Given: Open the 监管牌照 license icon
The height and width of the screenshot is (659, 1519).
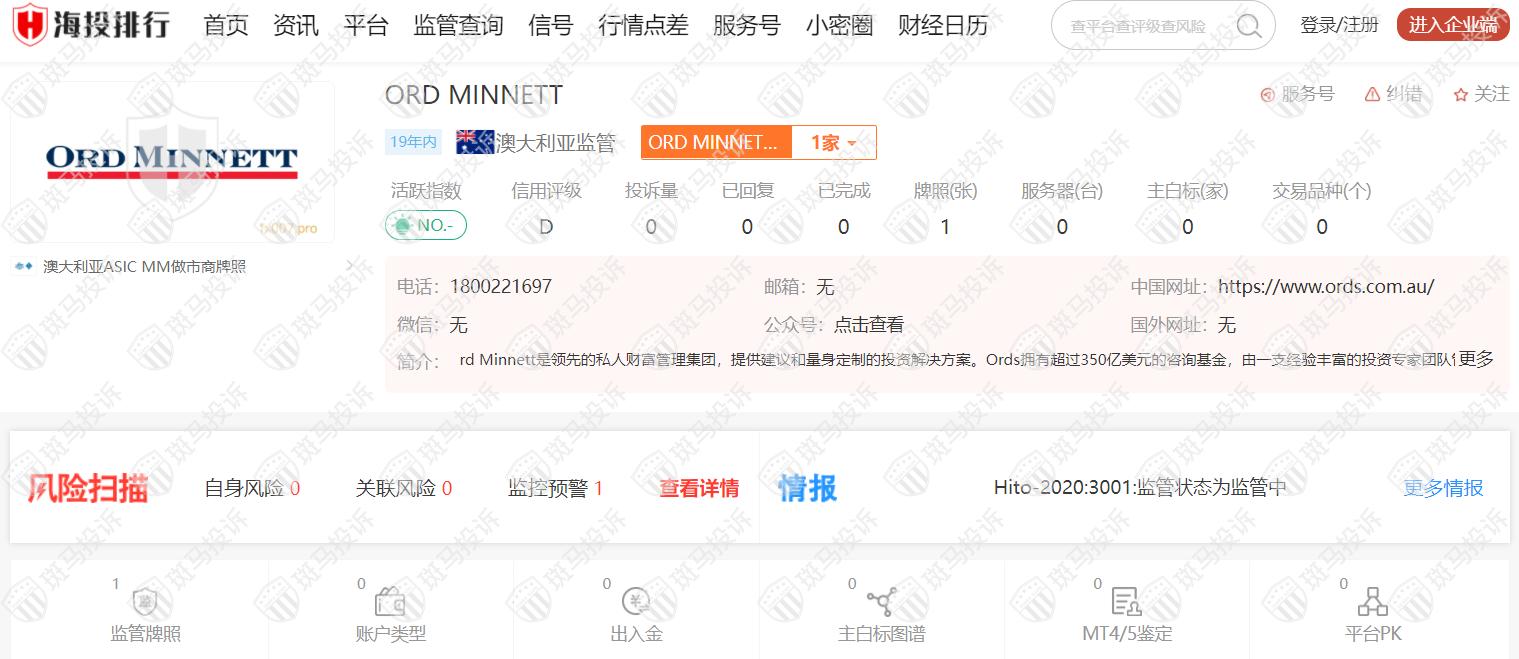Looking at the screenshot, I should pos(146,602).
